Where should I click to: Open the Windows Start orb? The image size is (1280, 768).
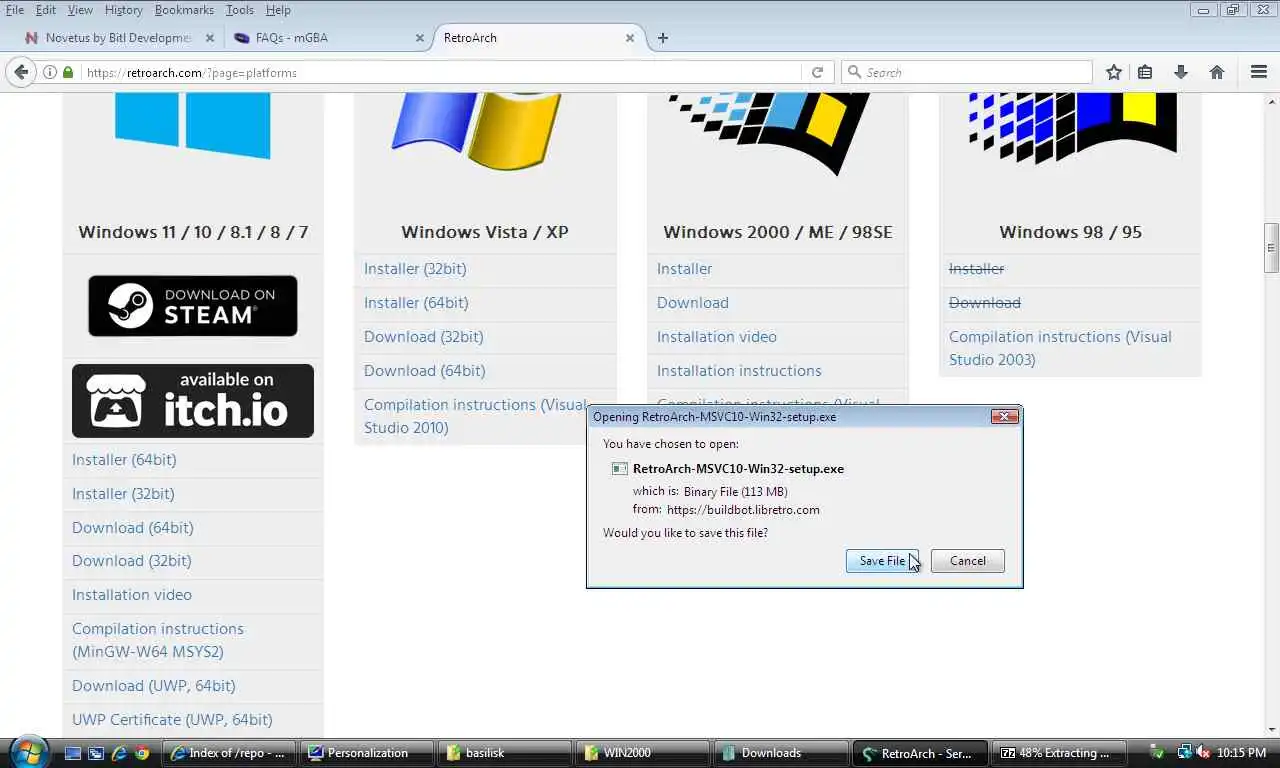tap(28, 752)
